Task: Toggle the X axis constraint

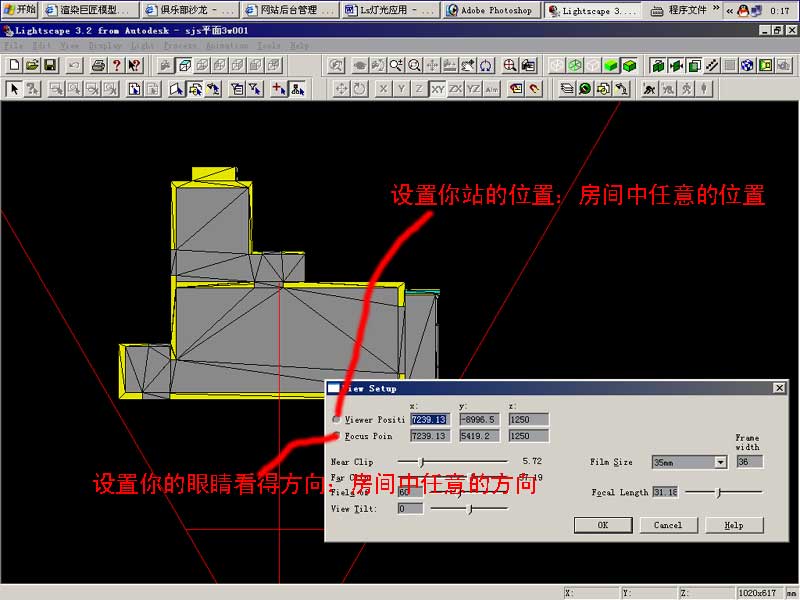Action: 383,89
